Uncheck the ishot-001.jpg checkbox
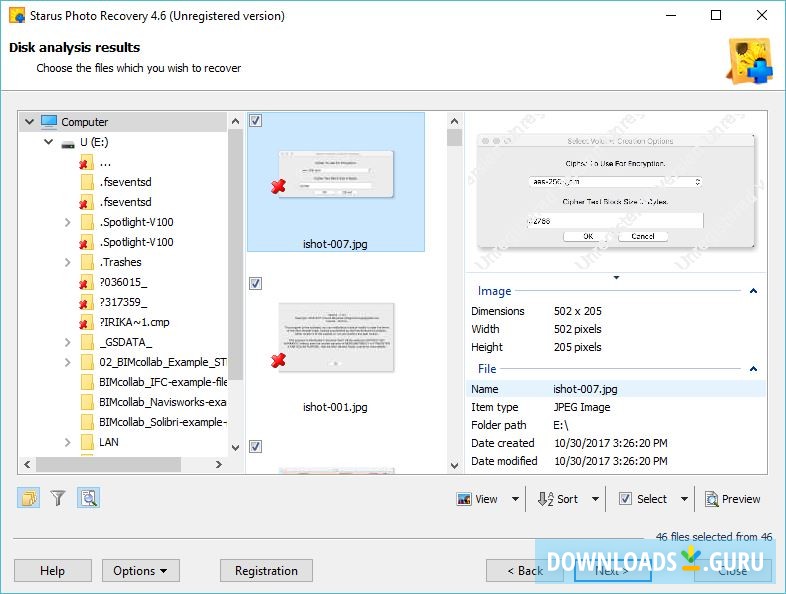The width and height of the screenshot is (786, 594). tap(255, 284)
